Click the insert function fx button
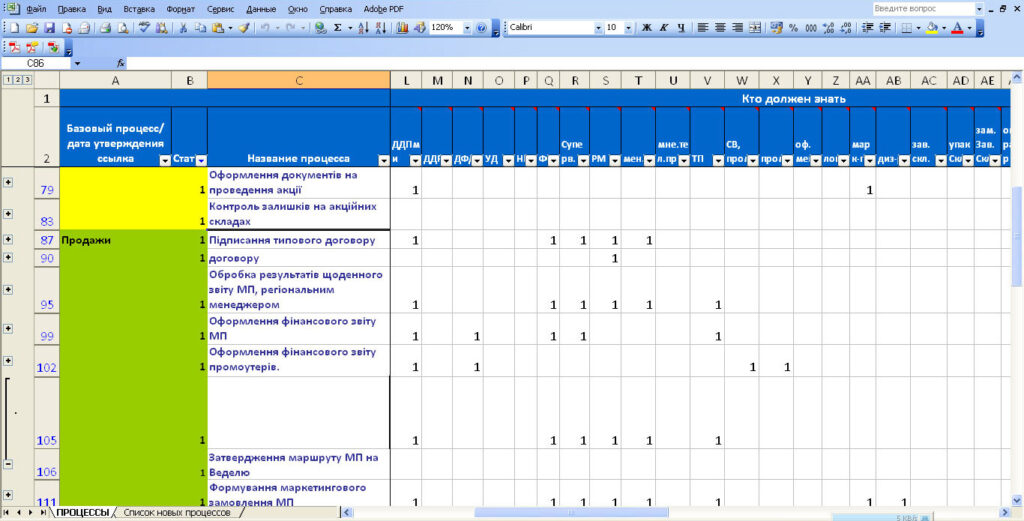This screenshot has height=521, width=1024. pyautogui.click(x=120, y=63)
